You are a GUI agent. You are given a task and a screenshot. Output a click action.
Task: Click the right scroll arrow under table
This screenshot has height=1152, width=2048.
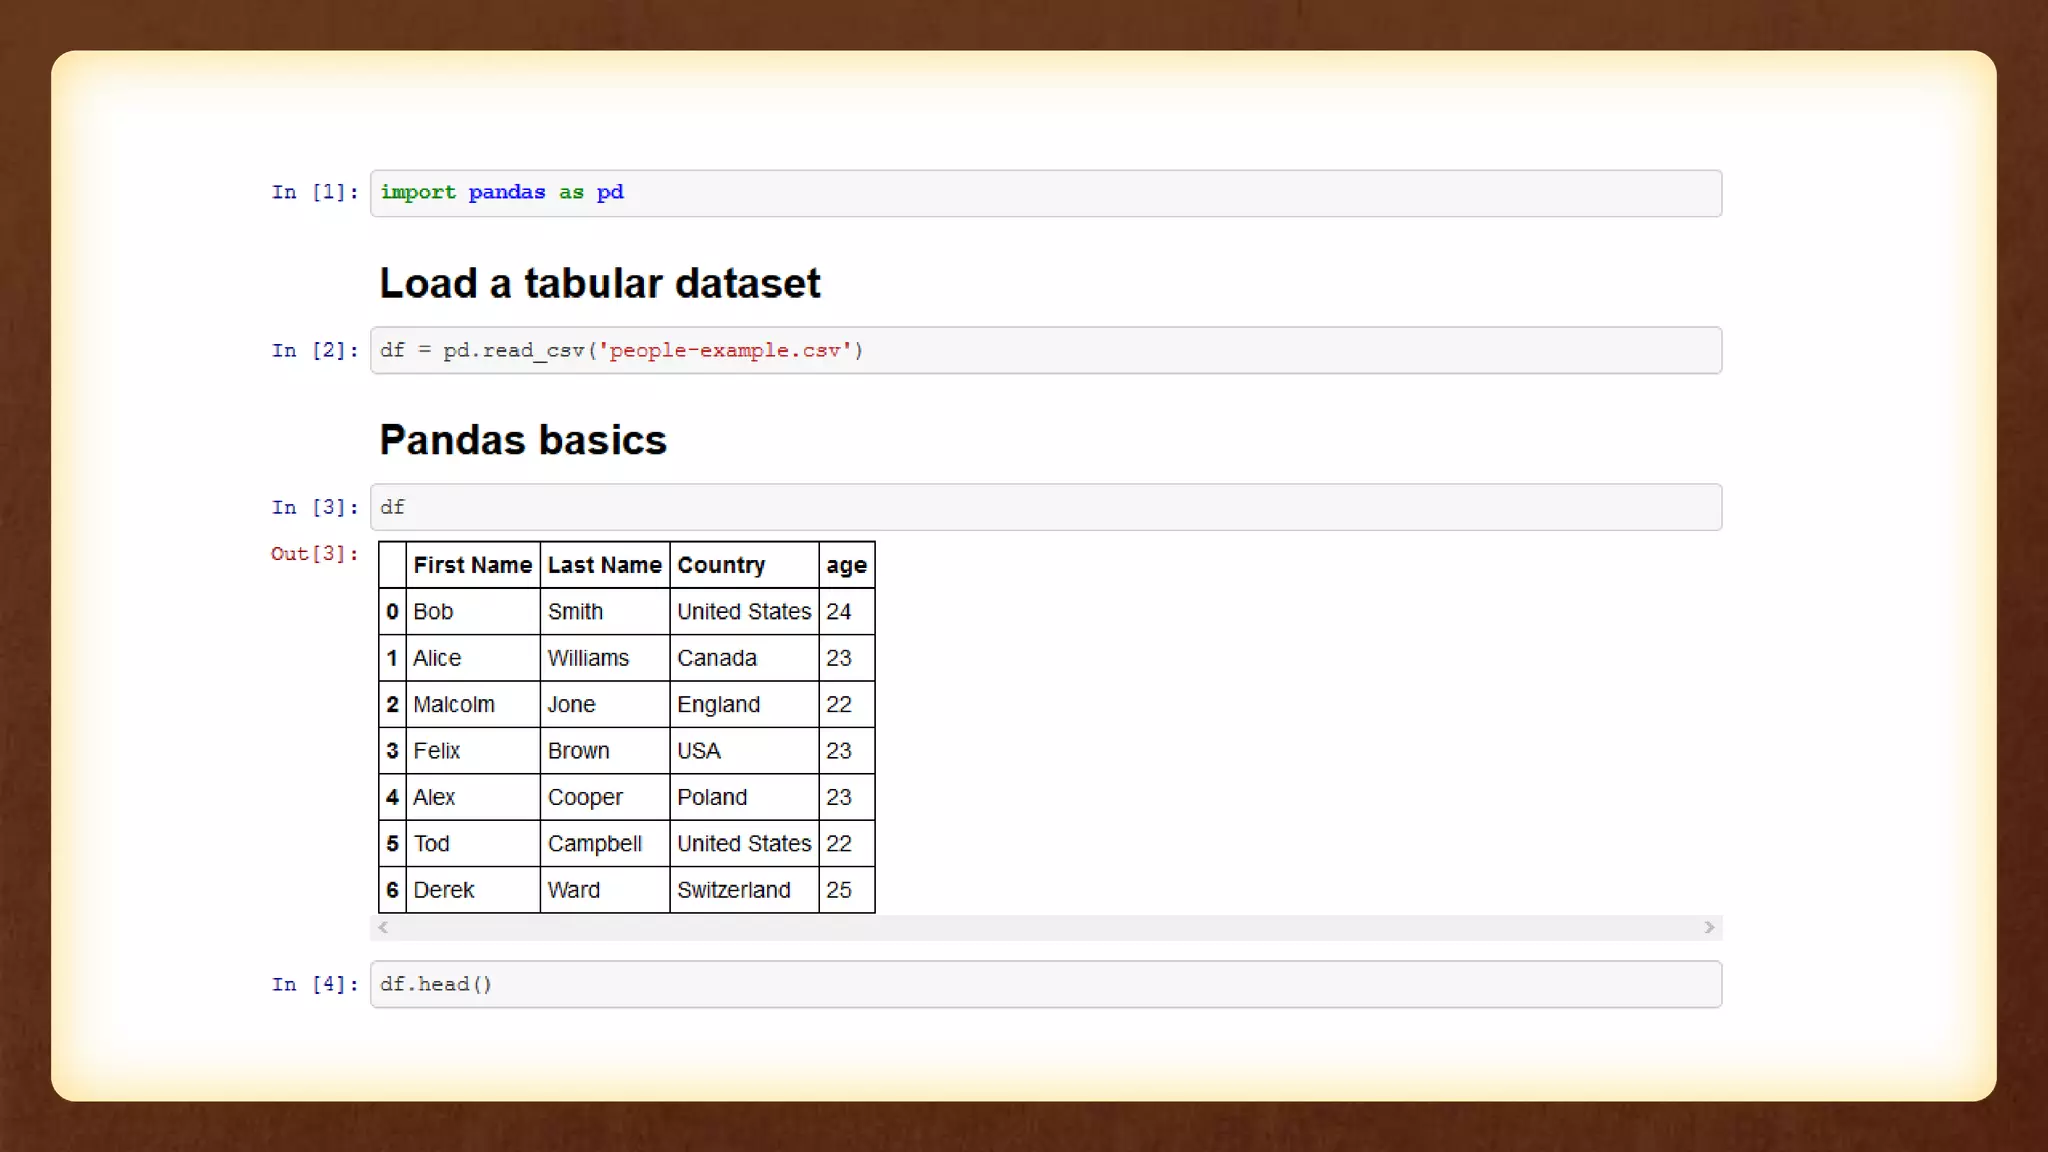[x=1709, y=928]
